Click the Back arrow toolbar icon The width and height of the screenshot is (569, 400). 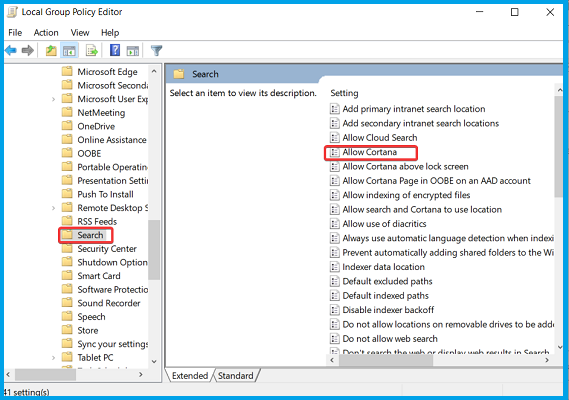click(11, 50)
